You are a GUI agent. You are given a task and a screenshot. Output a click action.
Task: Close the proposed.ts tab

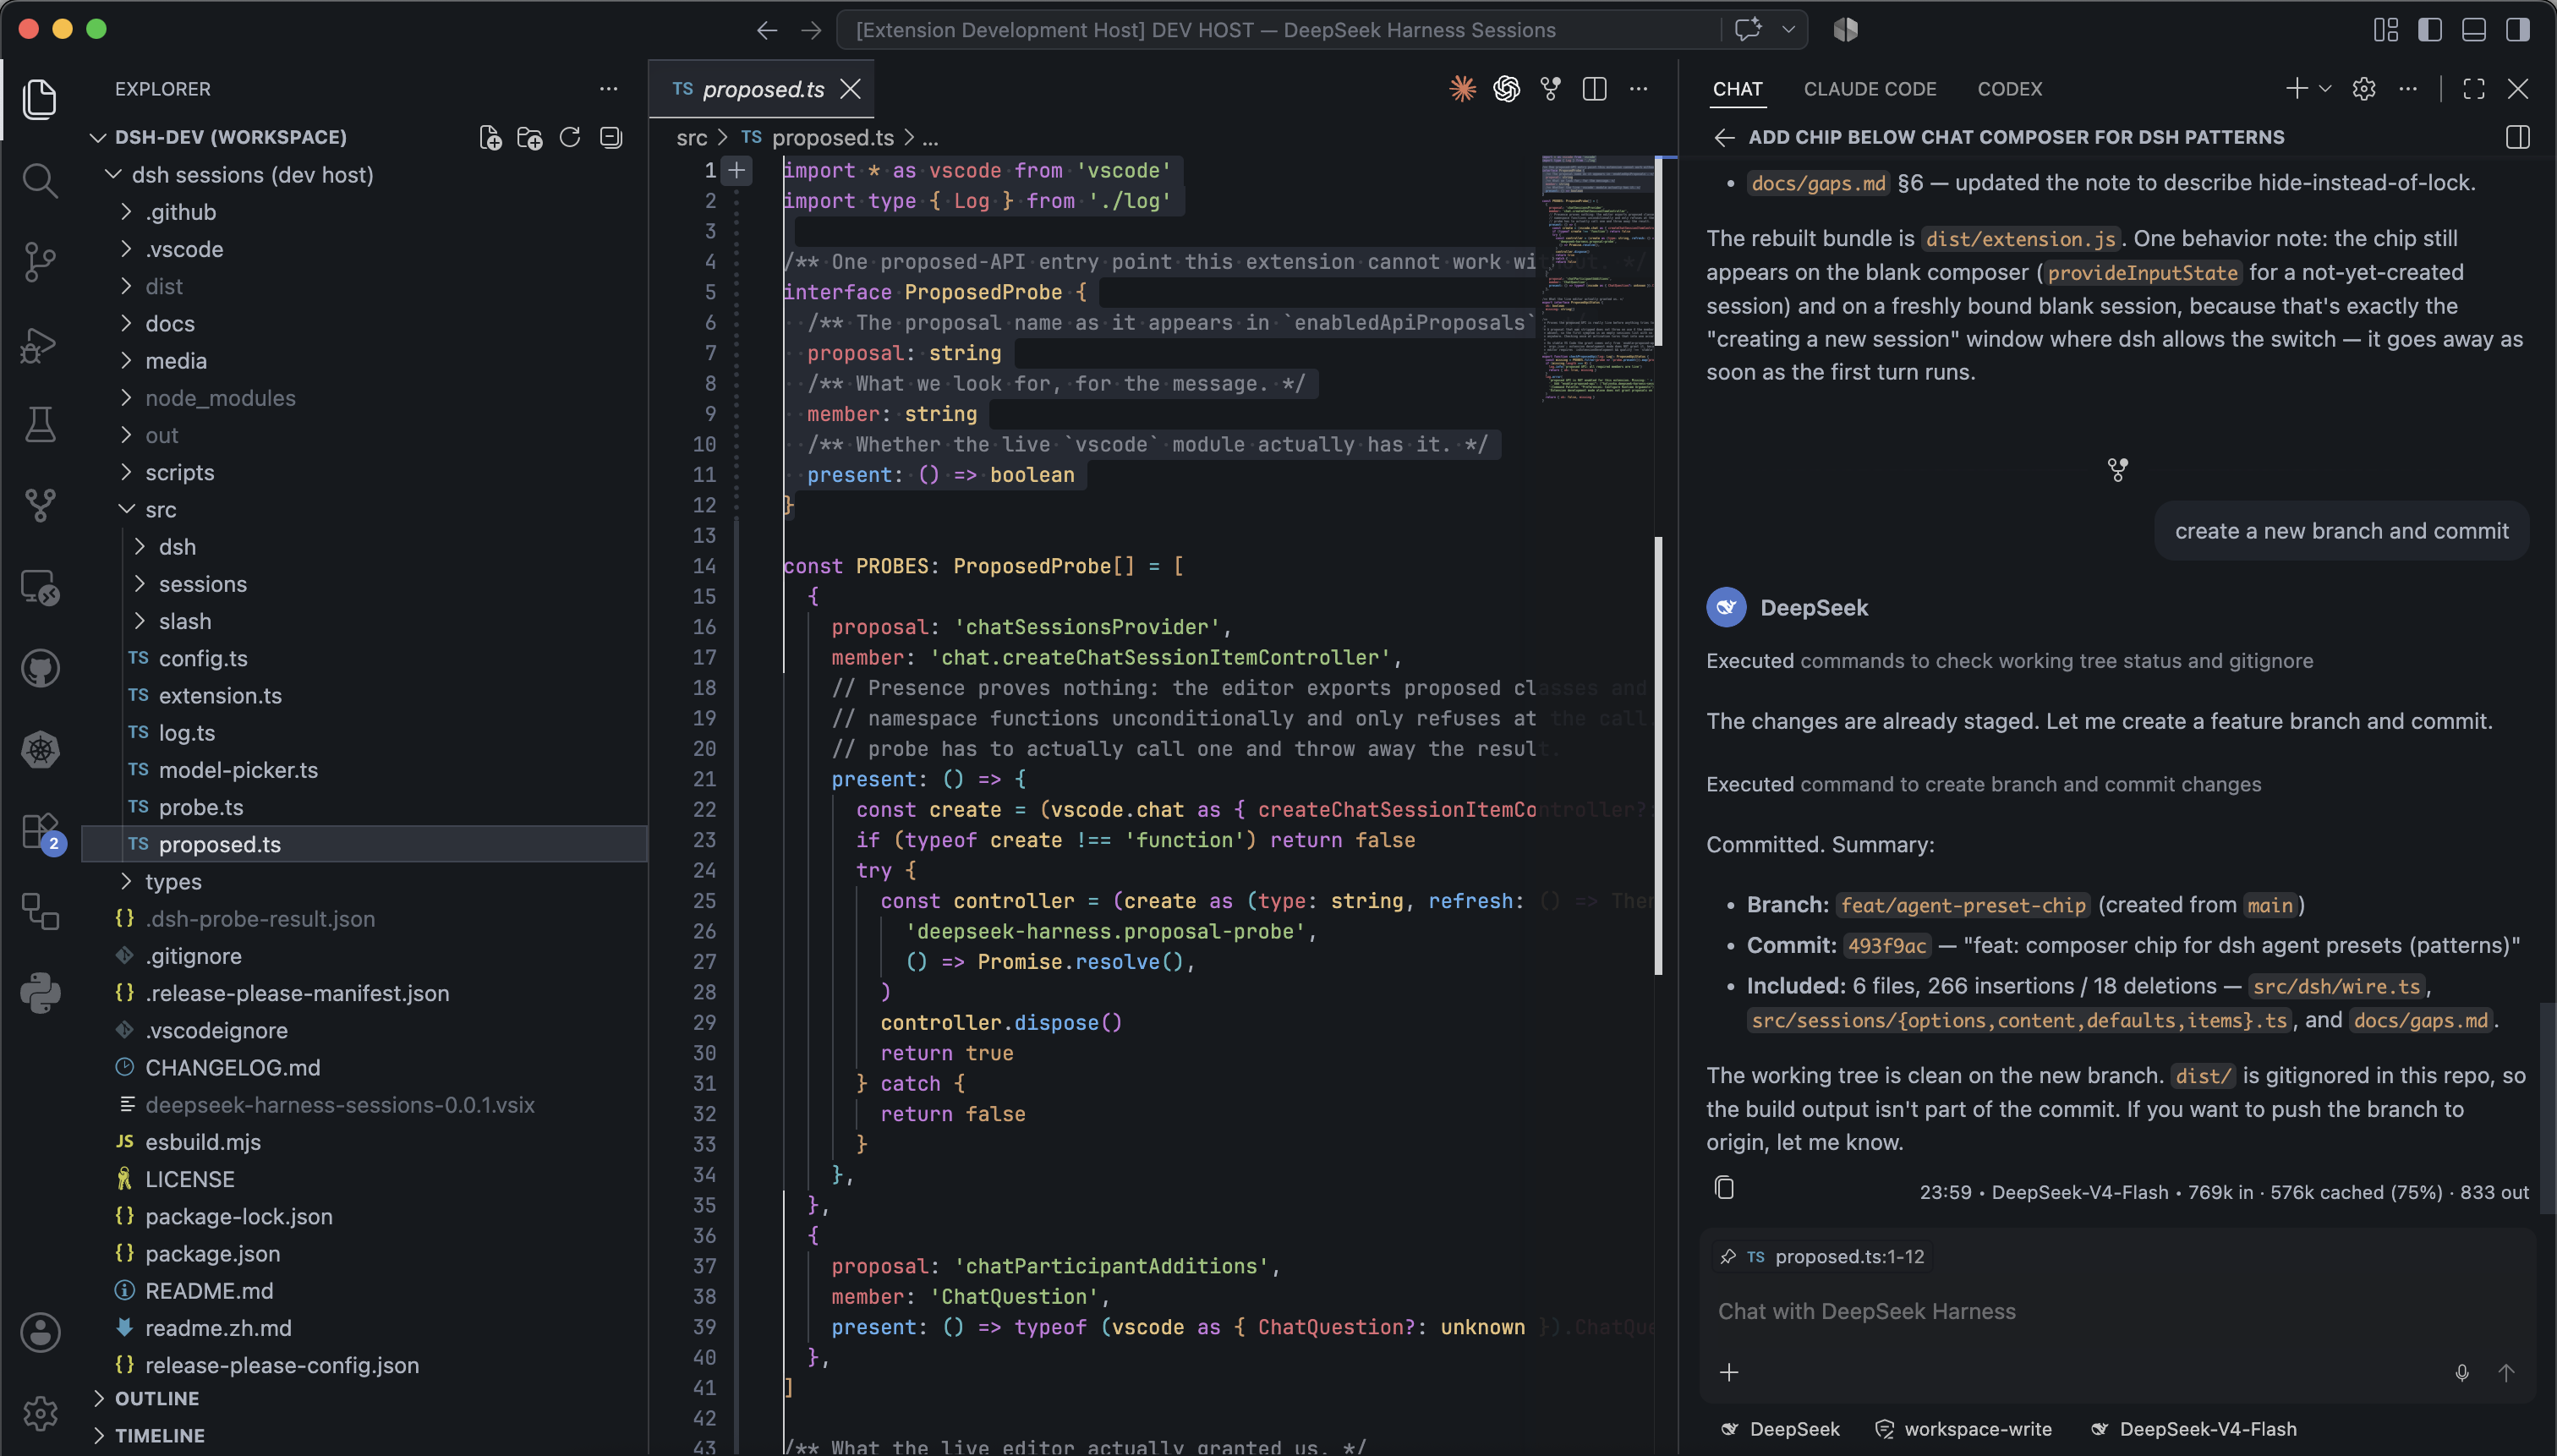click(x=851, y=89)
